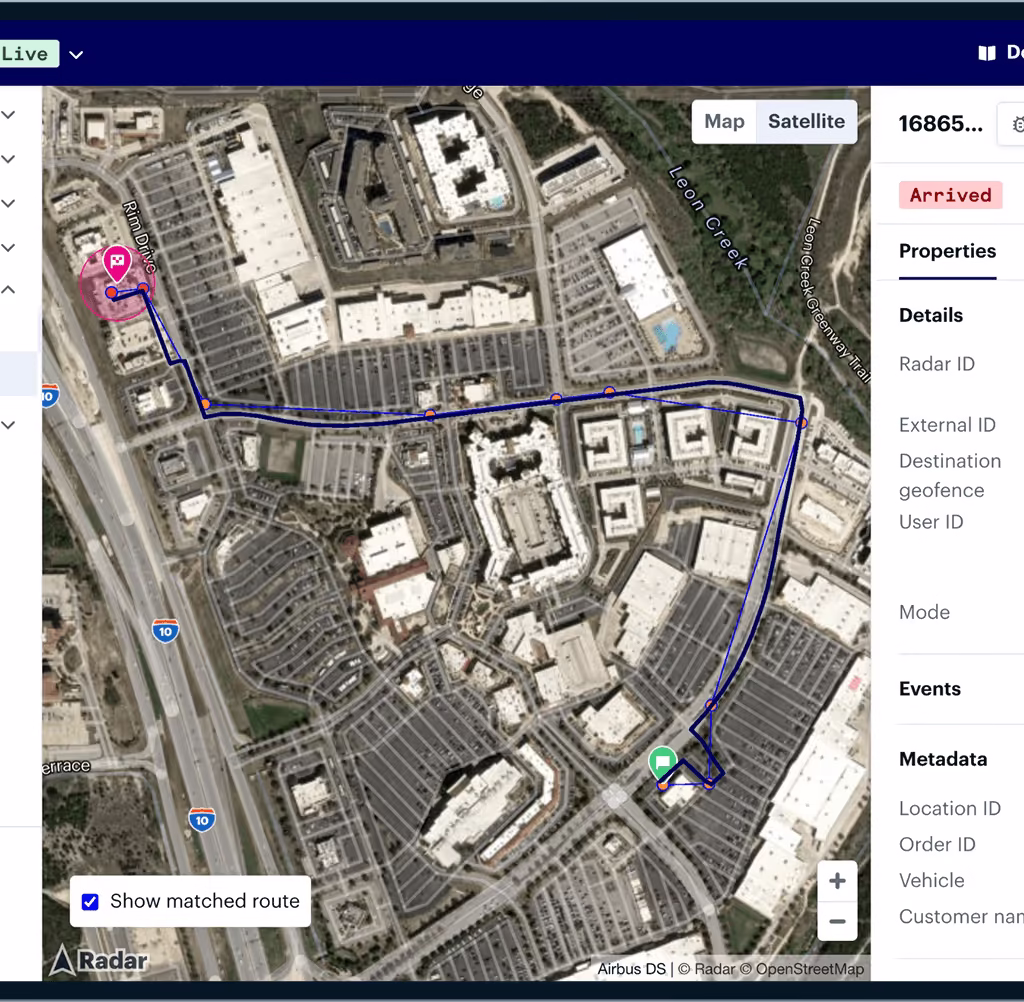Zoom out with the minus button

pos(837,921)
